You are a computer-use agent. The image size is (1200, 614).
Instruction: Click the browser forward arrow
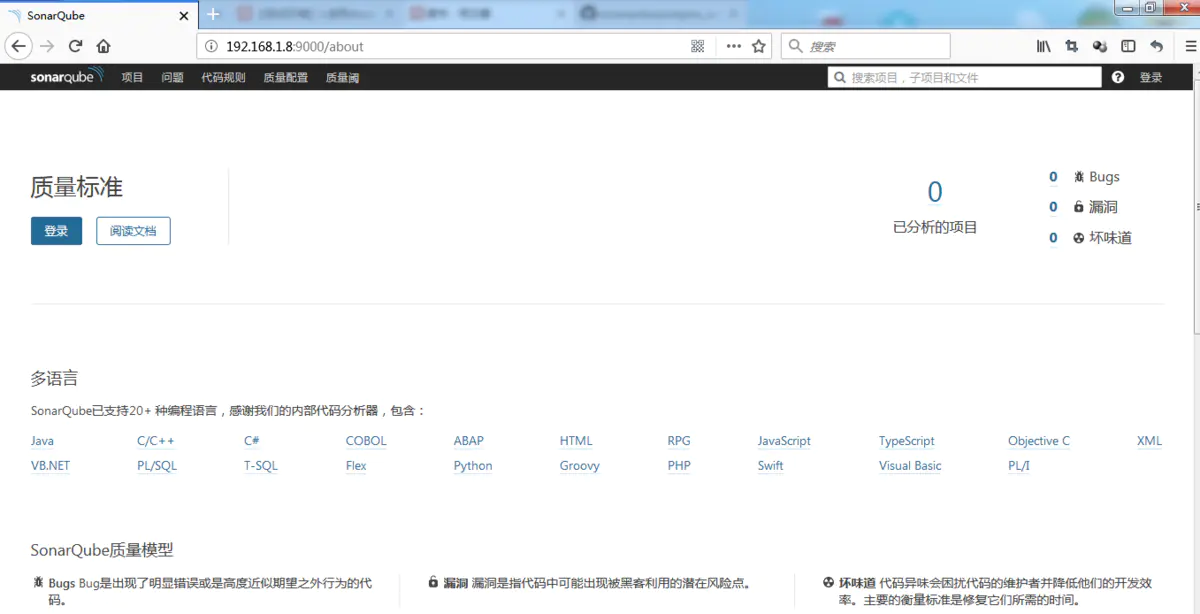coord(47,46)
